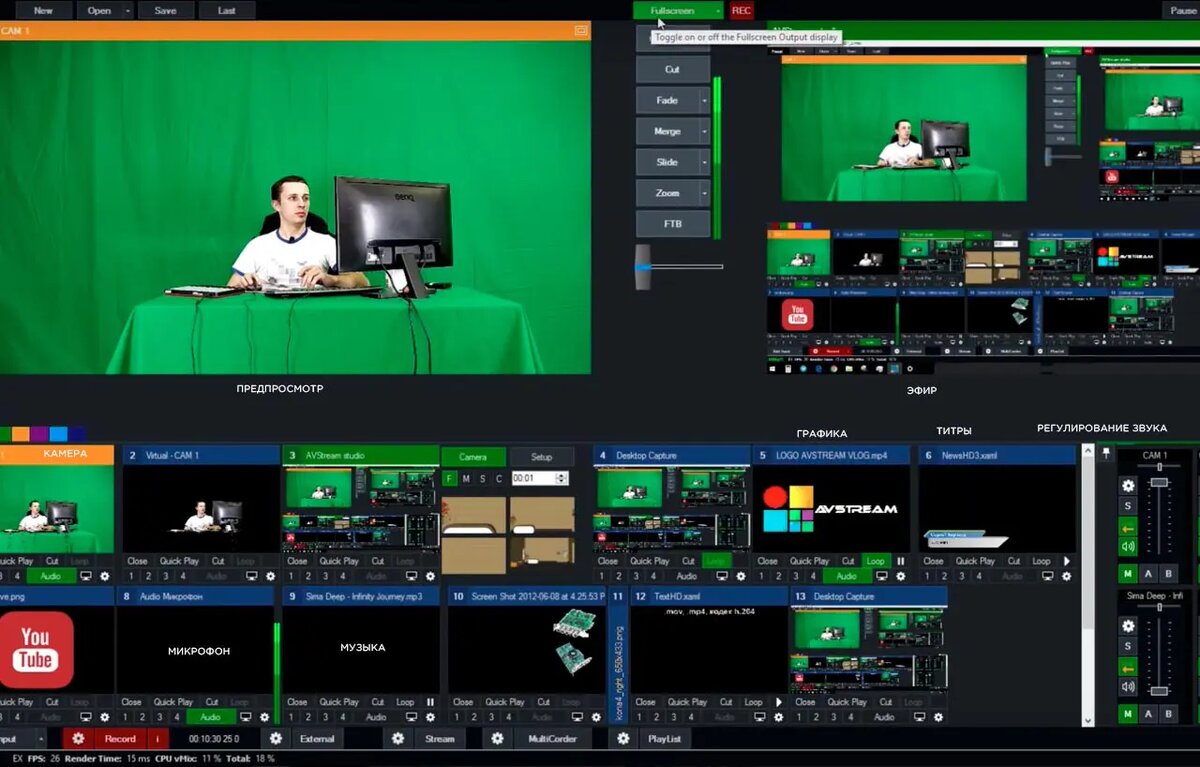Image resolution: width=1200 pixels, height=767 pixels.
Task: Click the Cut transition button
Action: (x=673, y=69)
